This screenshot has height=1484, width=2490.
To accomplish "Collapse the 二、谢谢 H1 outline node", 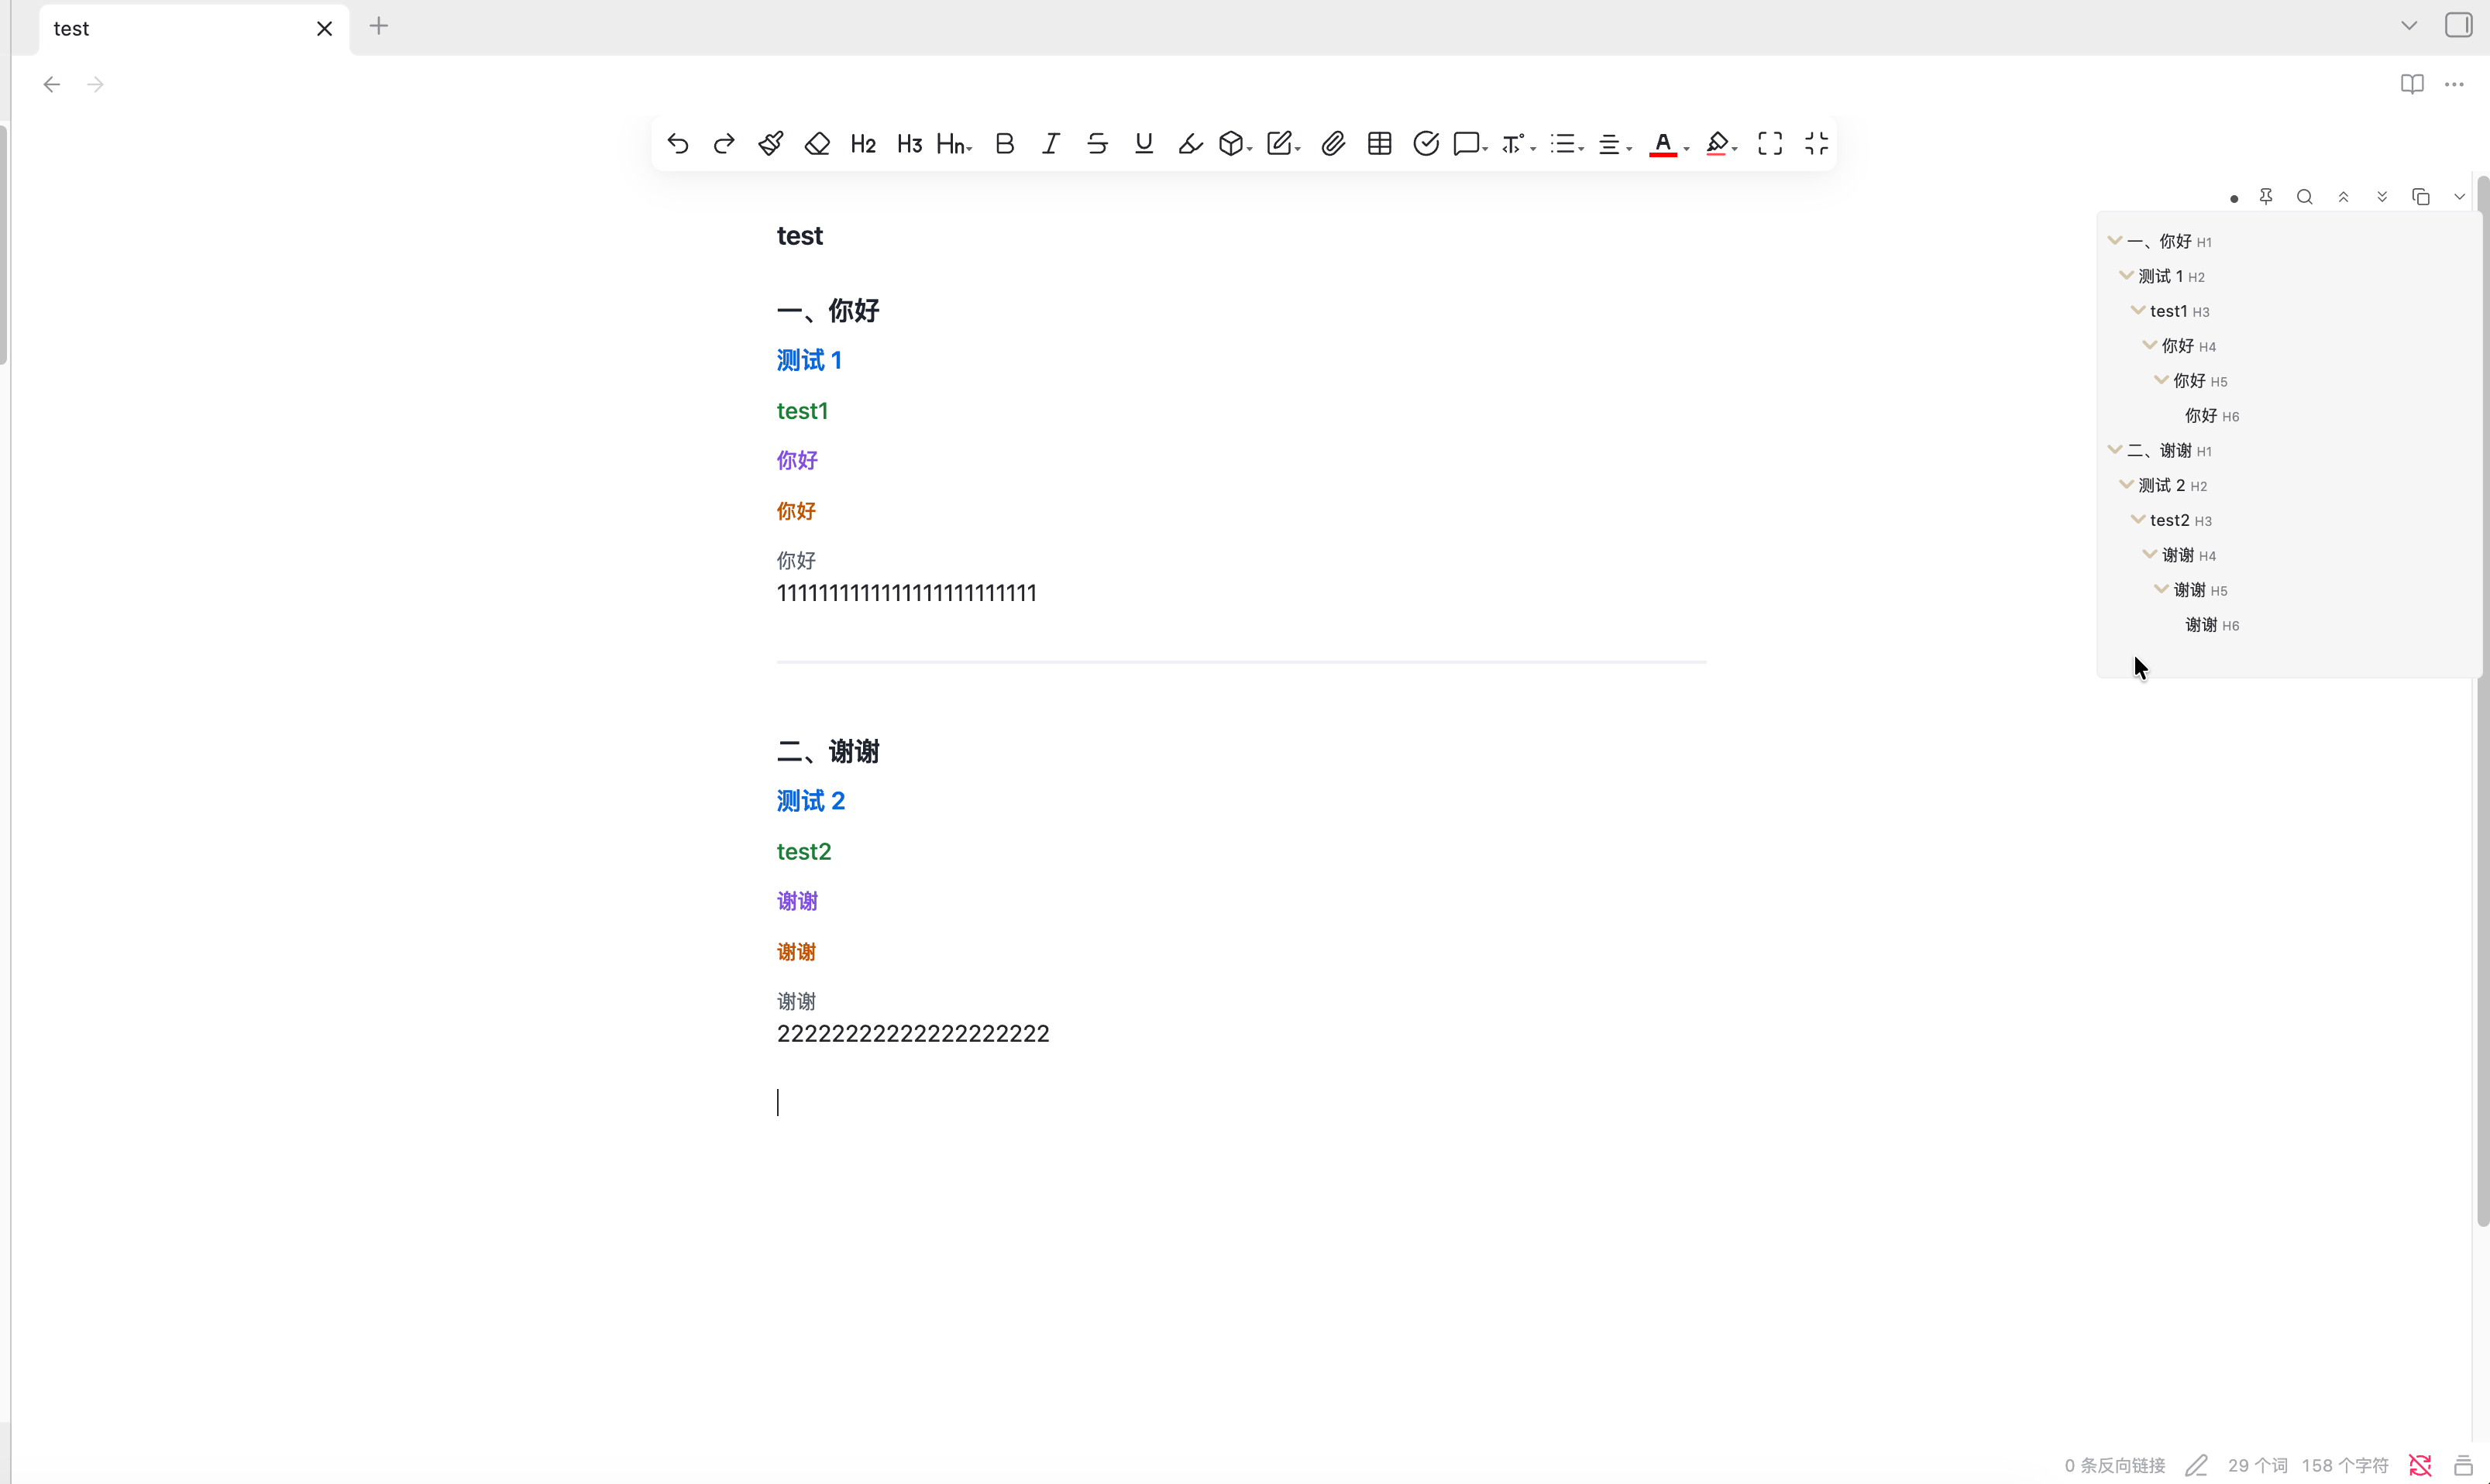I will pos(2114,450).
